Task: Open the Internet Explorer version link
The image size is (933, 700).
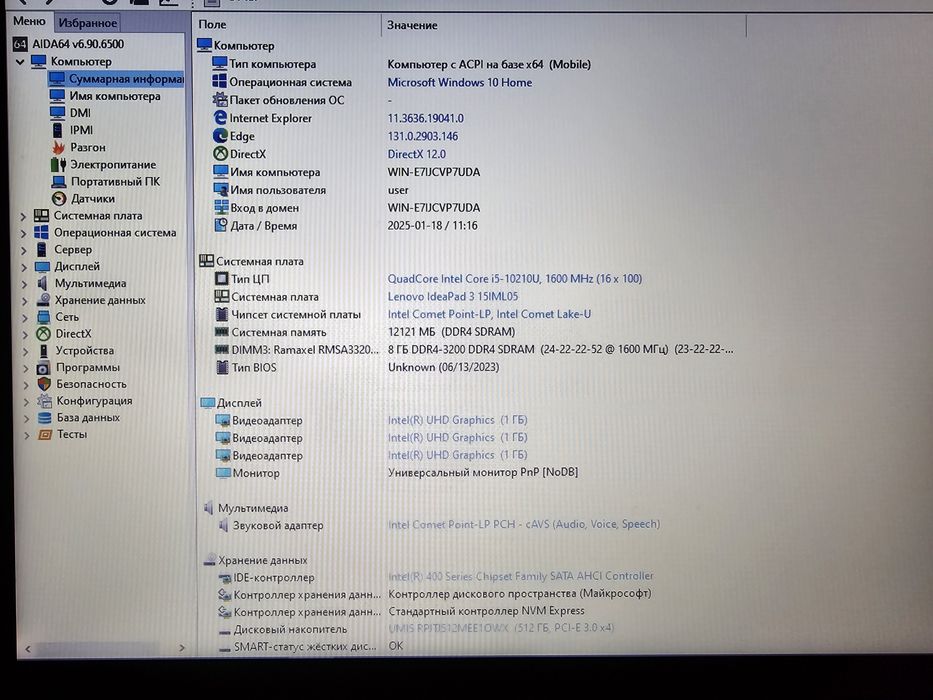Action: (x=425, y=118)
